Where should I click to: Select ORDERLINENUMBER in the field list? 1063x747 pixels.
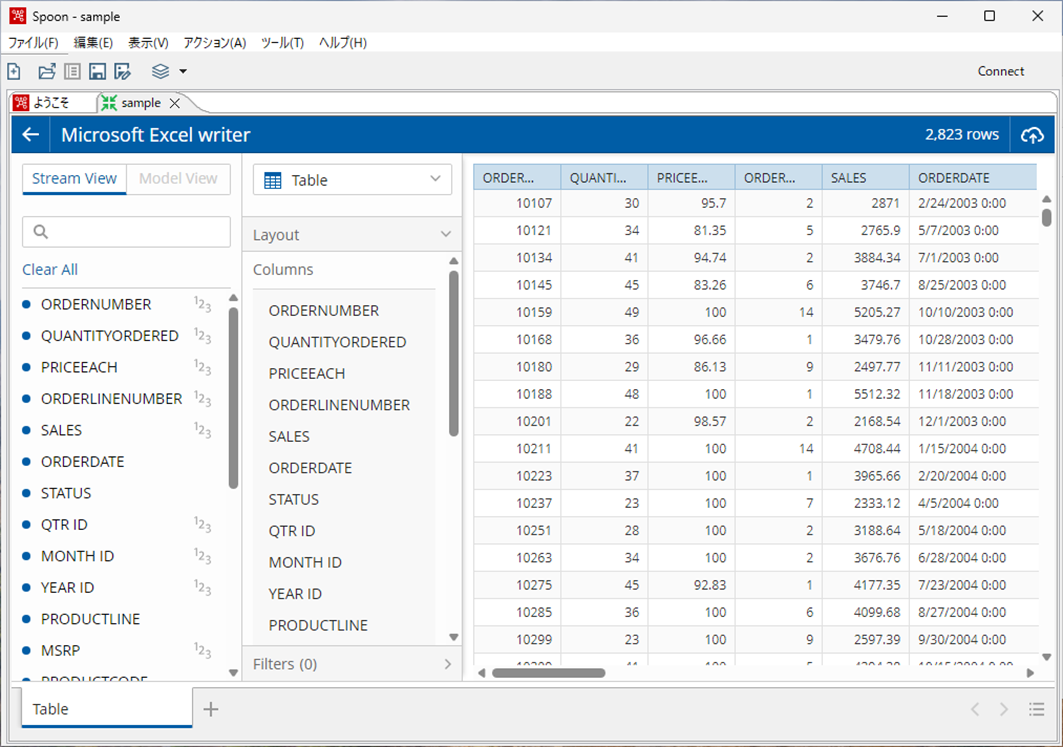[x=112, y=399]
